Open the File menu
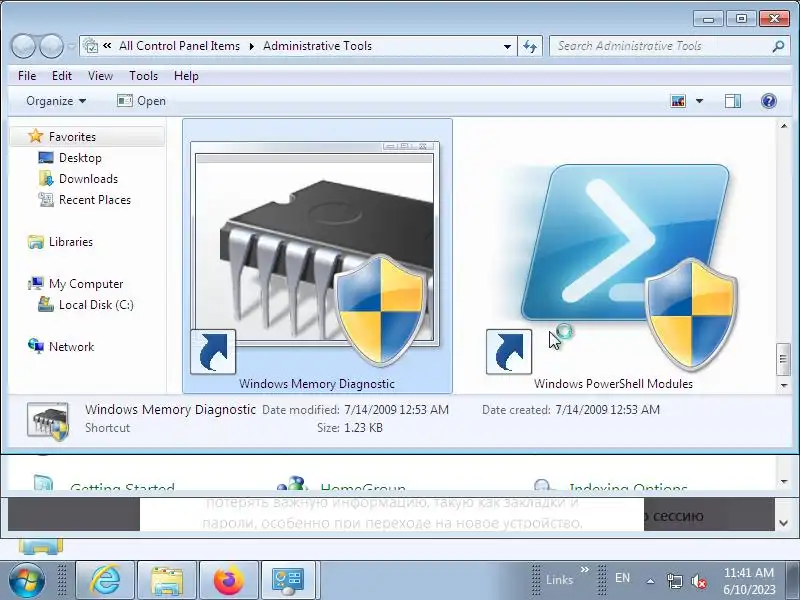This screenshot has height=600, width=800. 27,76
